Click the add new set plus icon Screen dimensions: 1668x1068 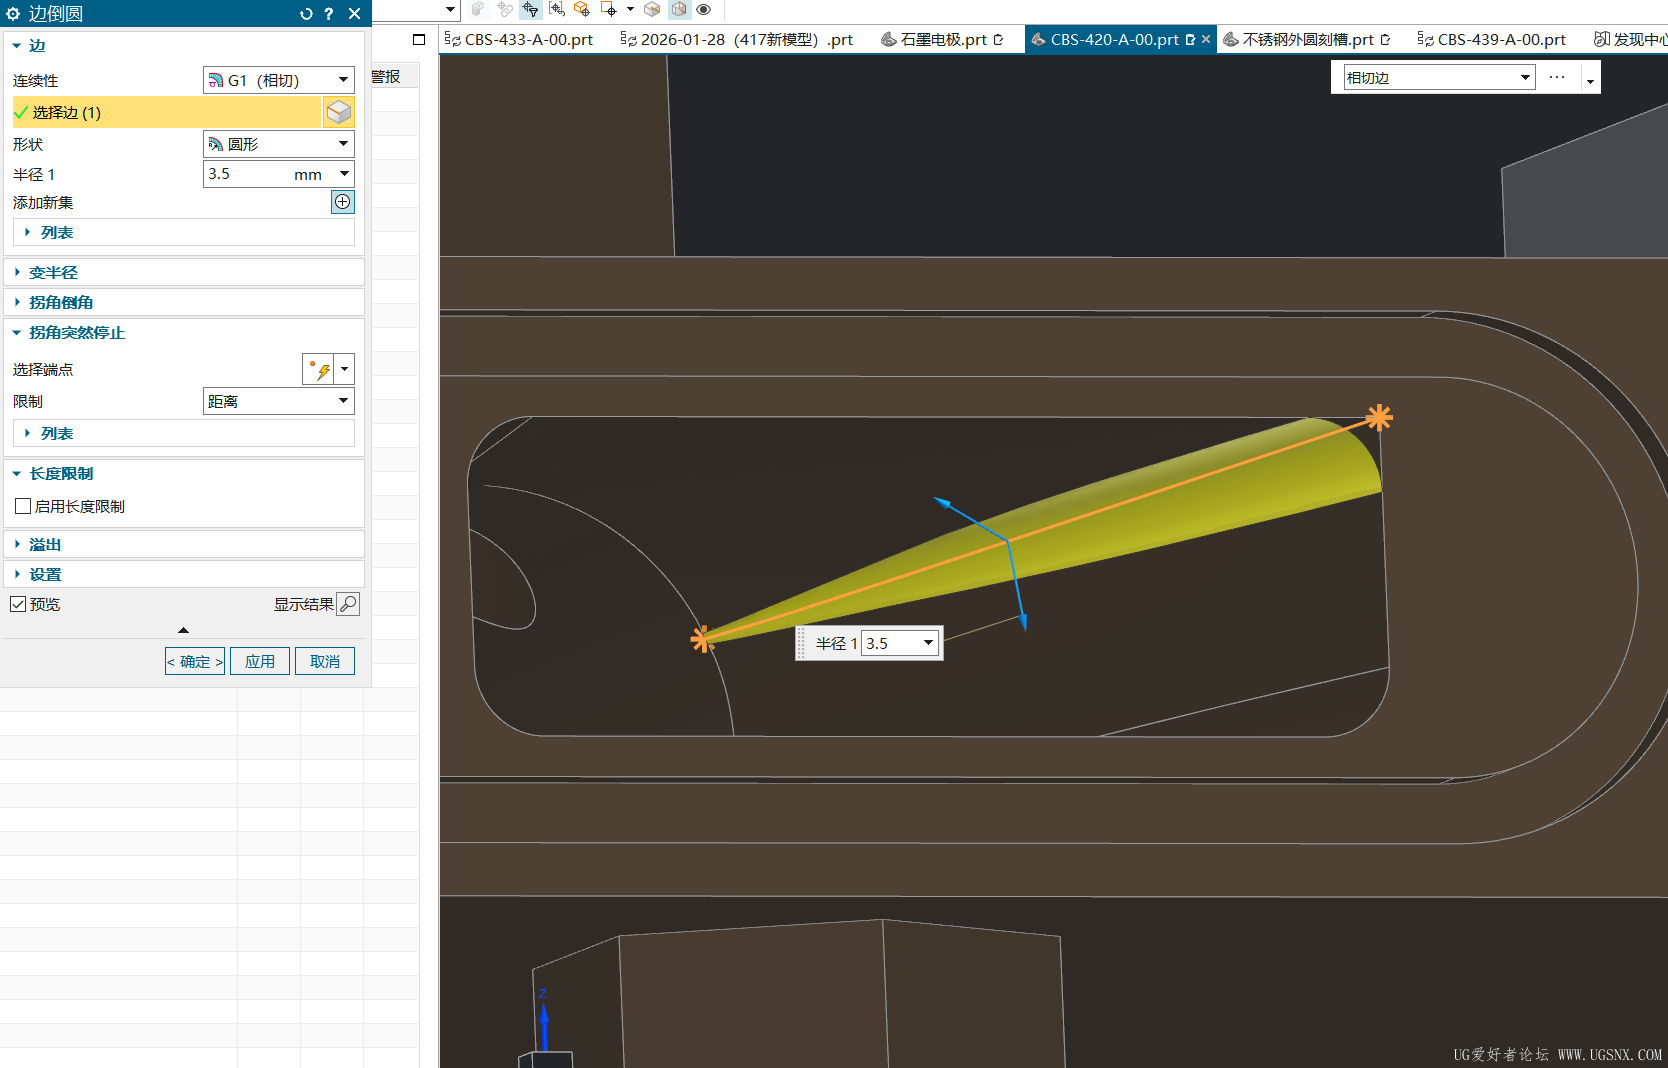point(342,202)
